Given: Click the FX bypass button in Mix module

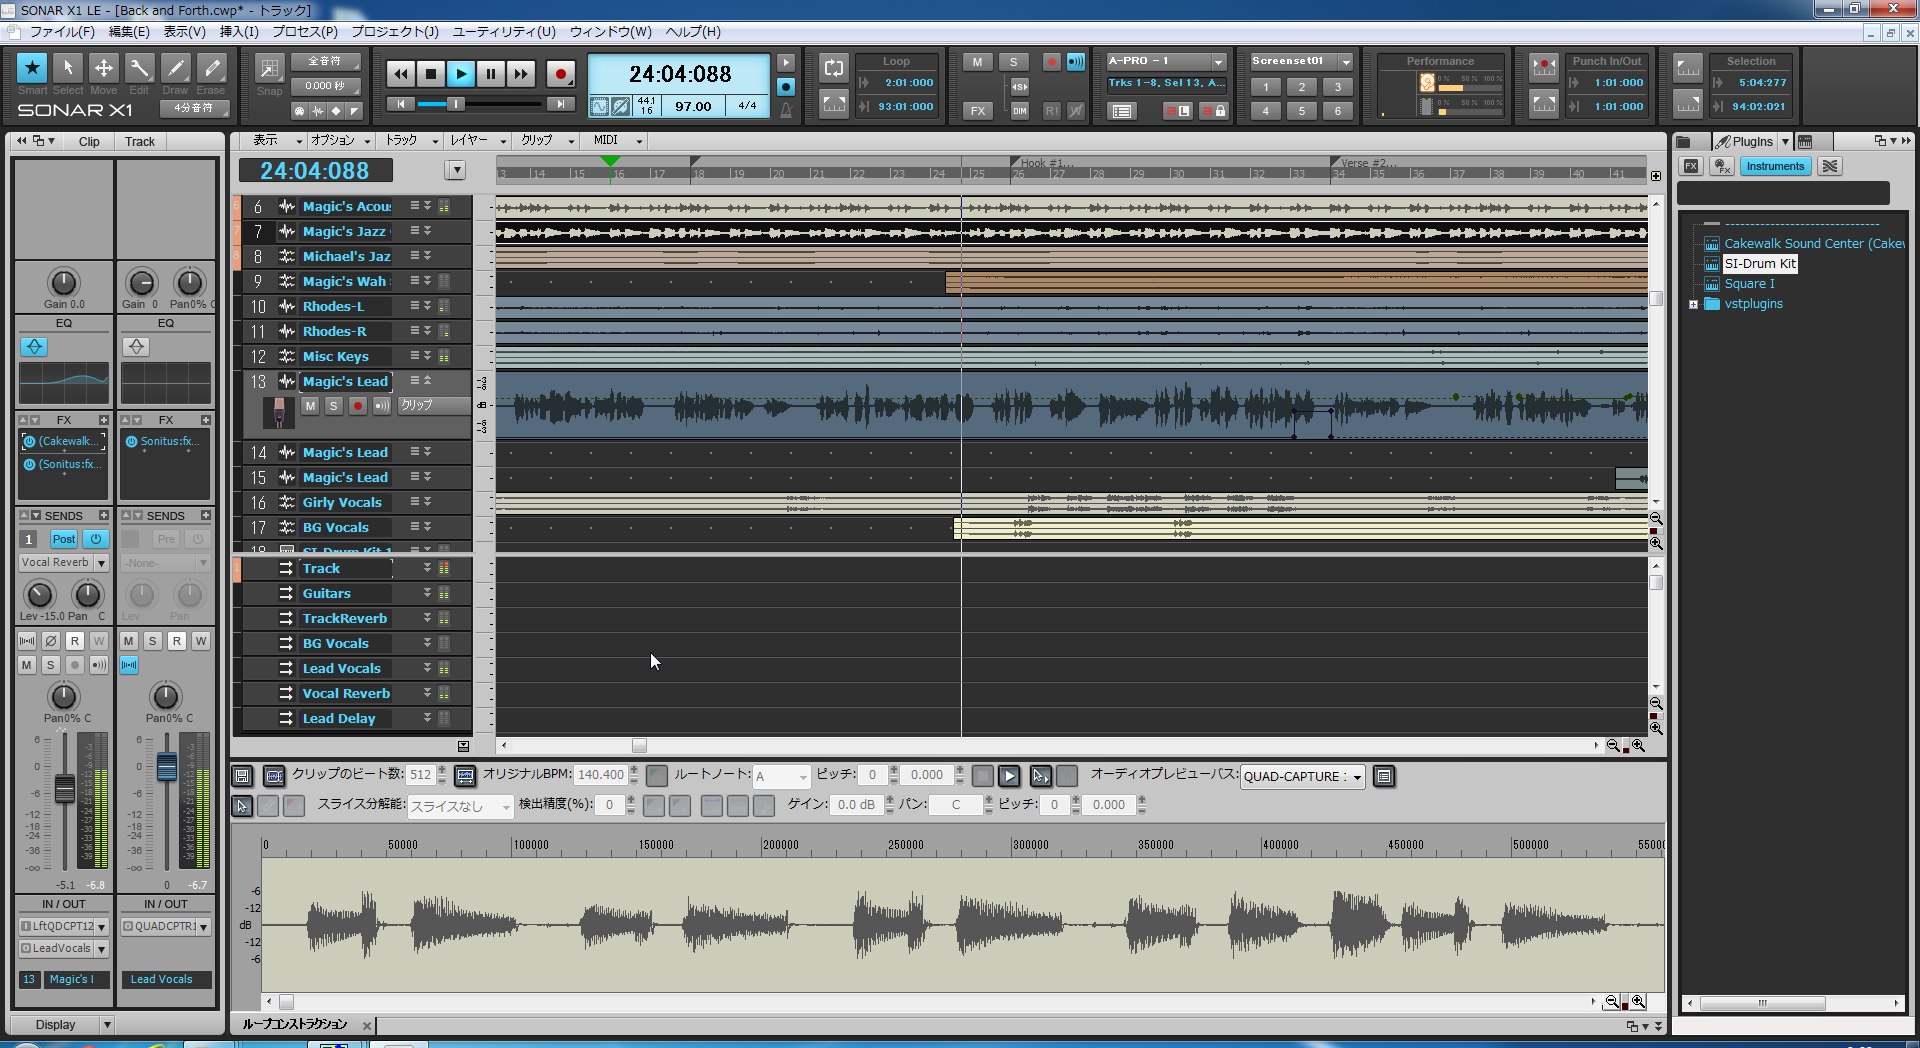Looking at the screenshot, I should tap(977, 111).
